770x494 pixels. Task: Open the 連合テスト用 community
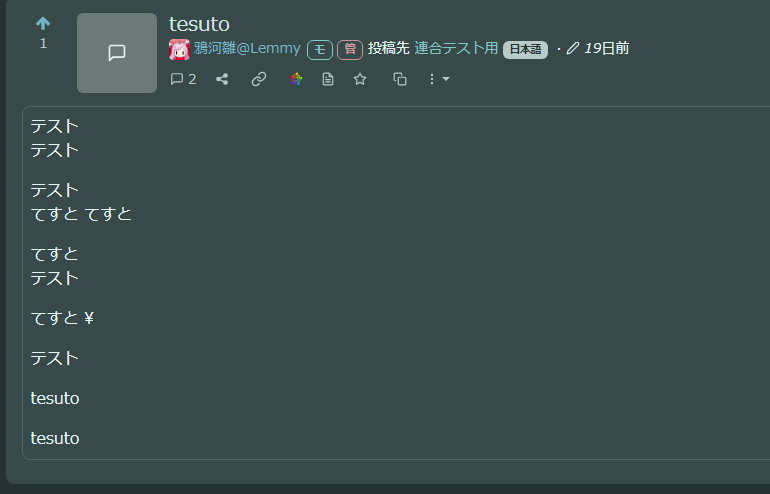[x=456, y=48]
